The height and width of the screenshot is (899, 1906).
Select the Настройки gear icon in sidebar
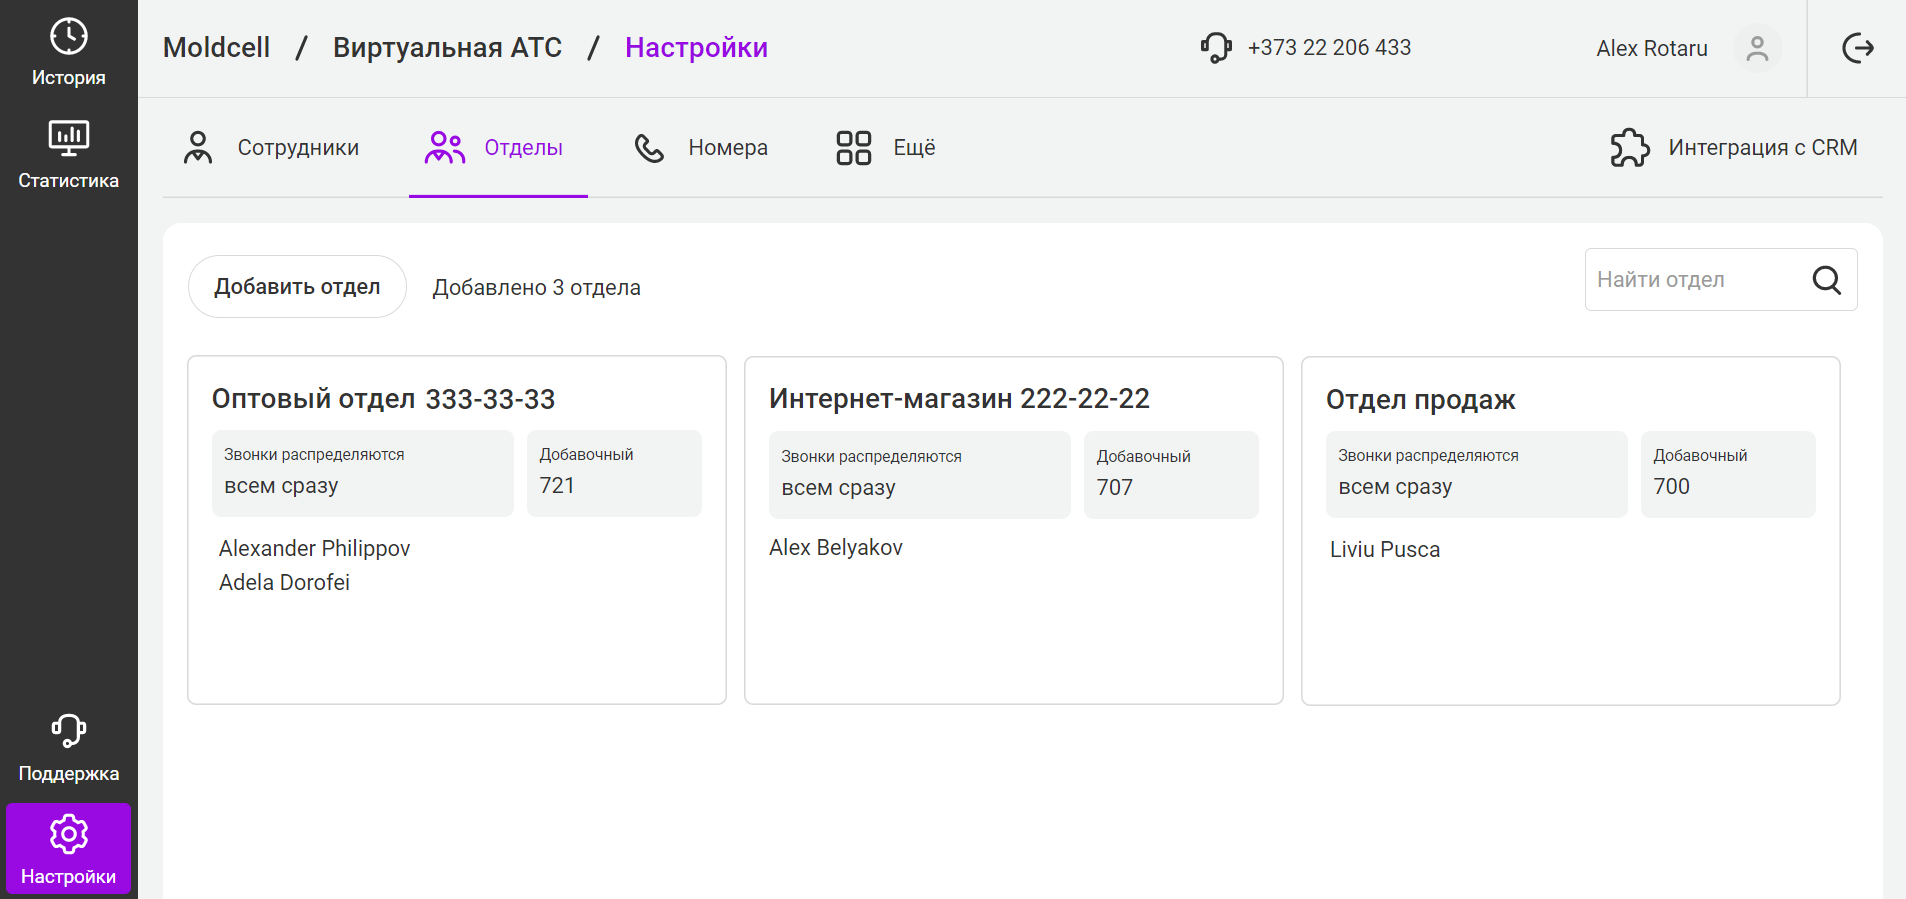[x=68, y=834]
